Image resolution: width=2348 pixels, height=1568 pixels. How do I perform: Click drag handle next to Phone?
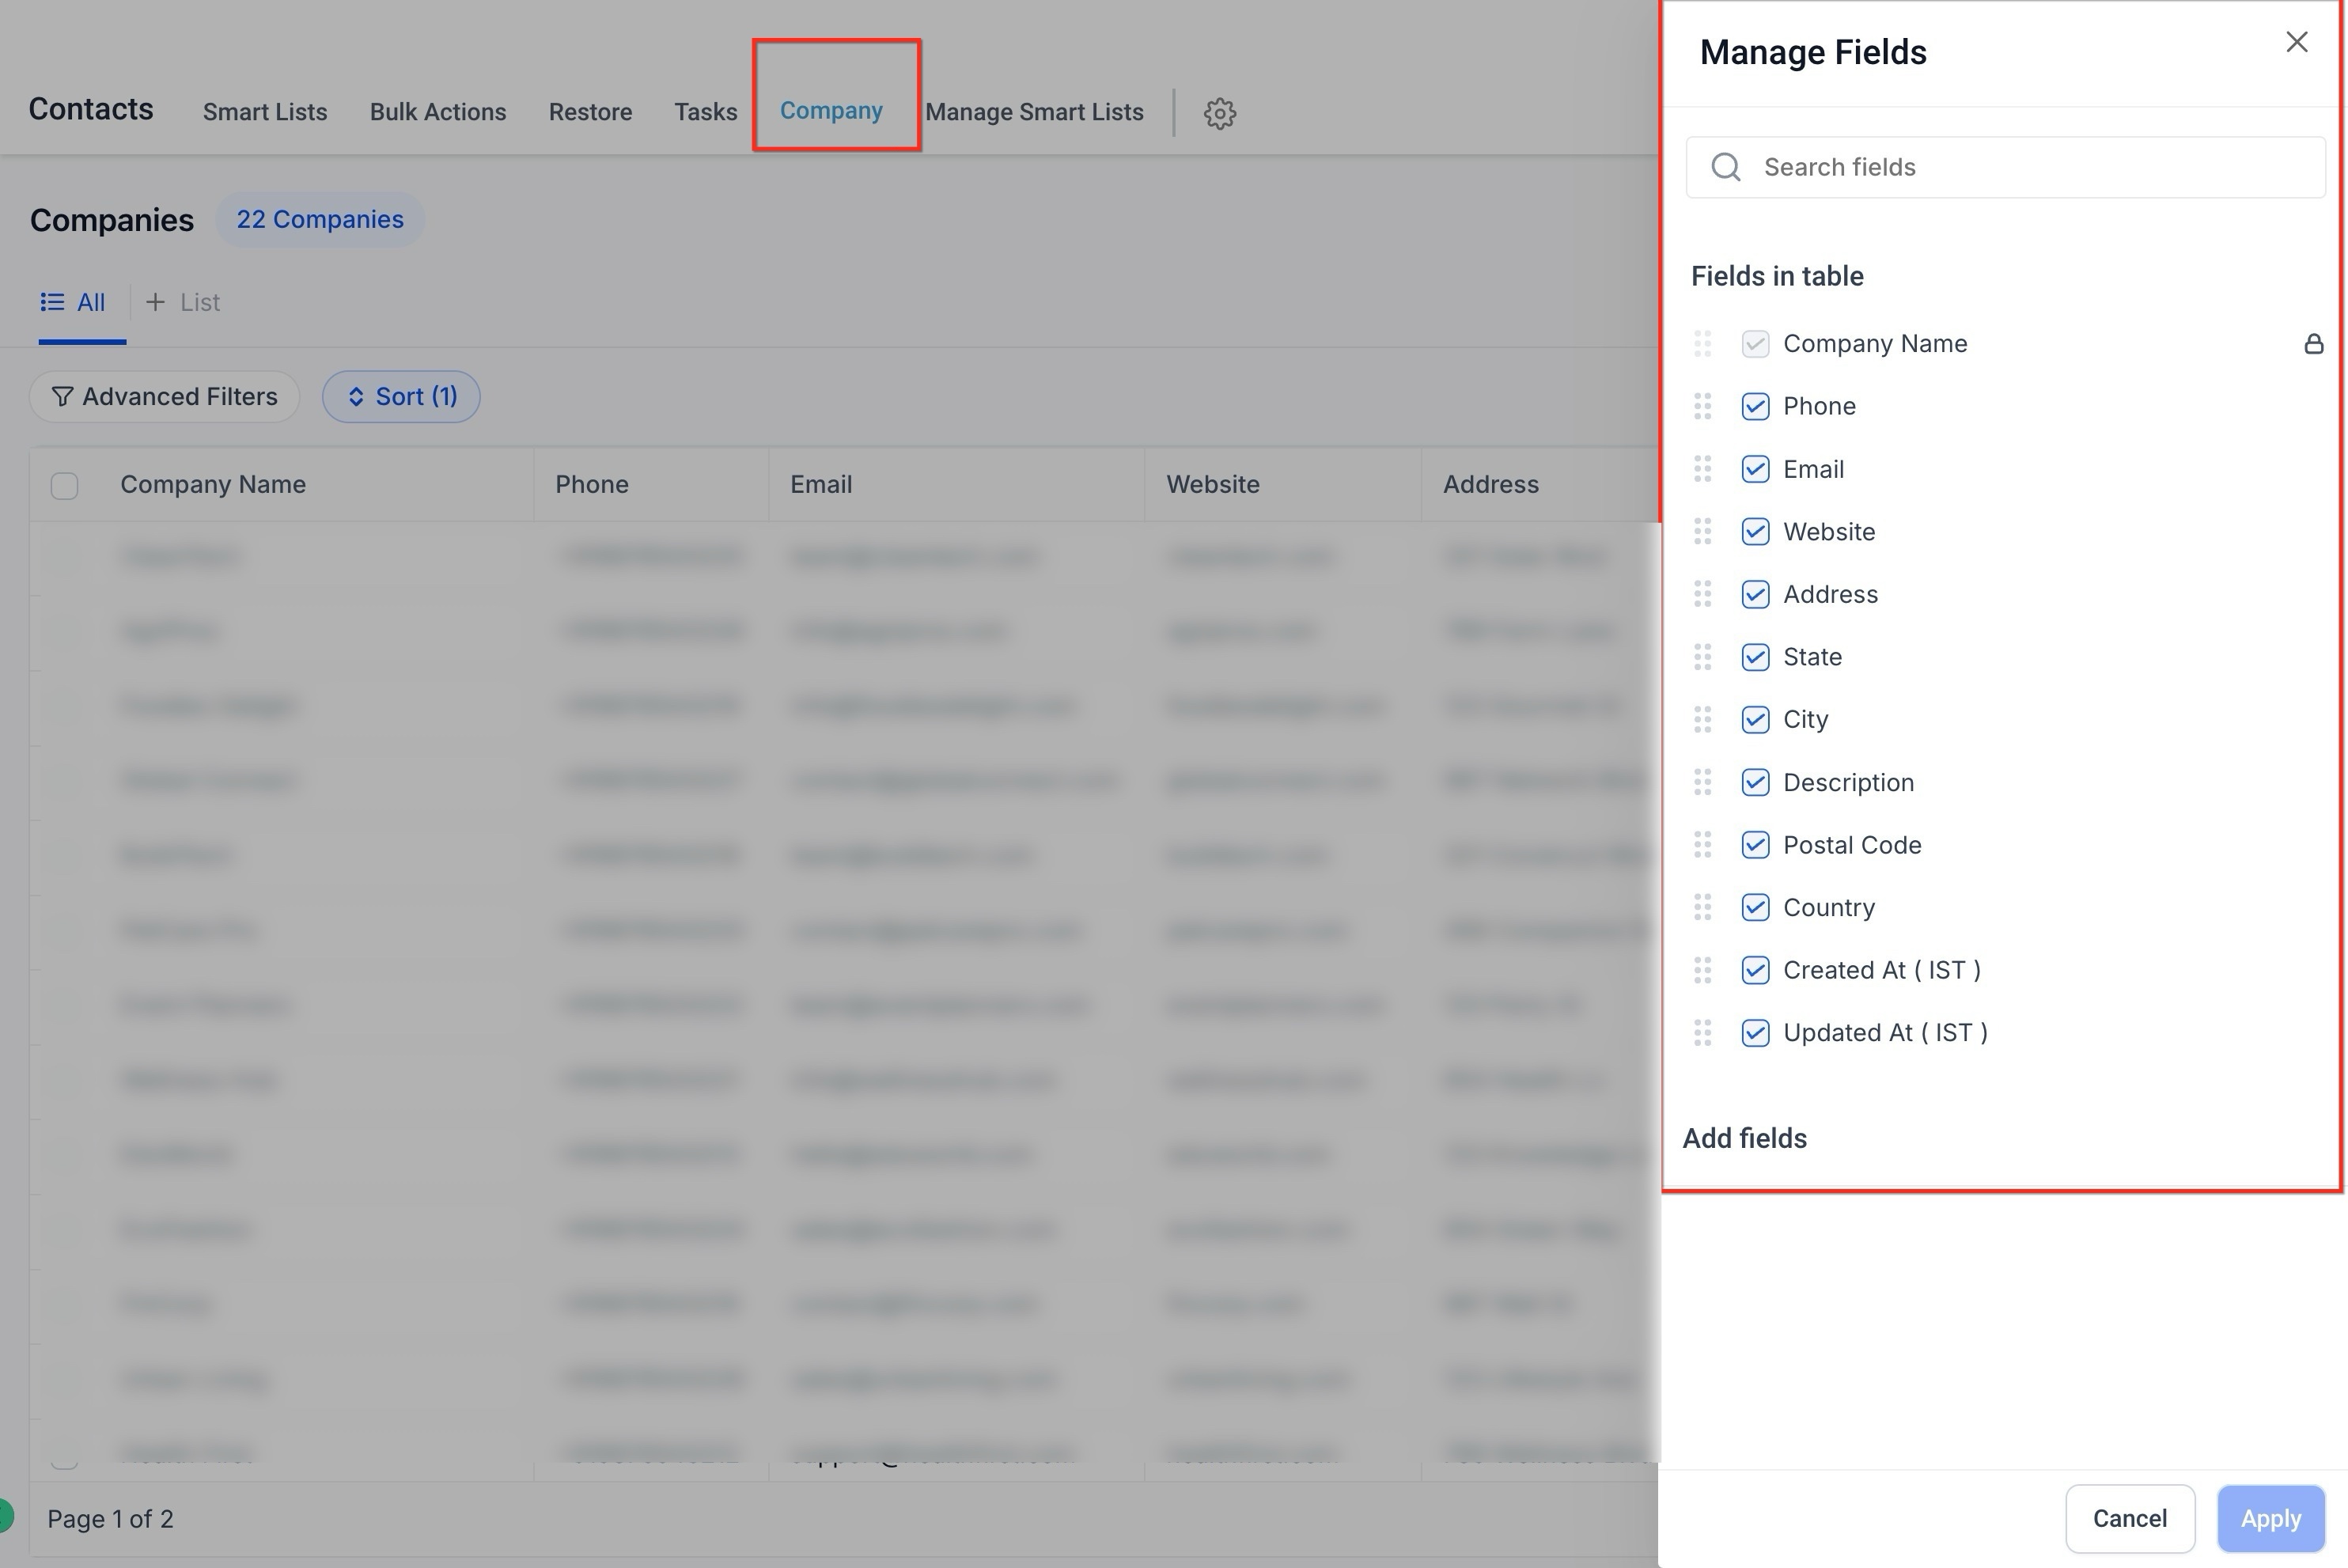[x=1702, y=407]
